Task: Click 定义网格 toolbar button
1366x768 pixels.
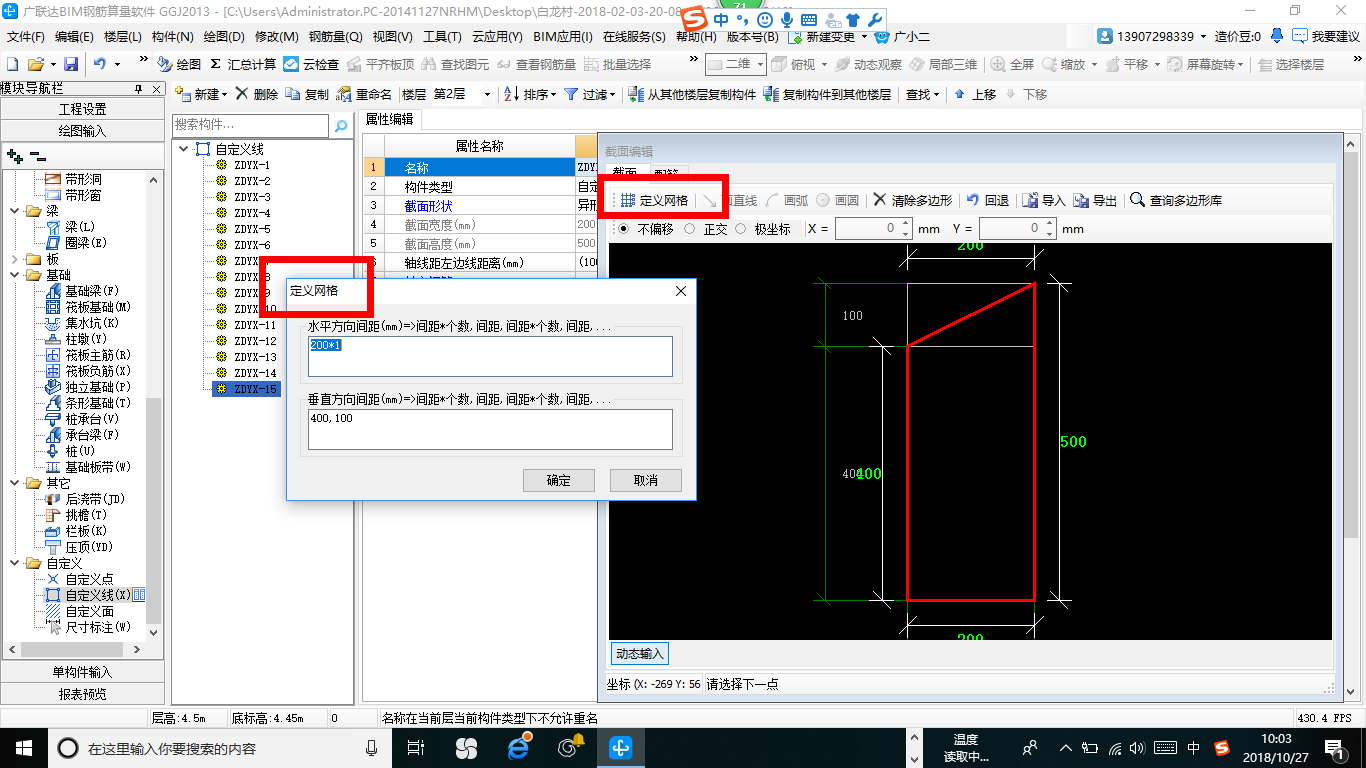Action: click(x=655, y=200)
